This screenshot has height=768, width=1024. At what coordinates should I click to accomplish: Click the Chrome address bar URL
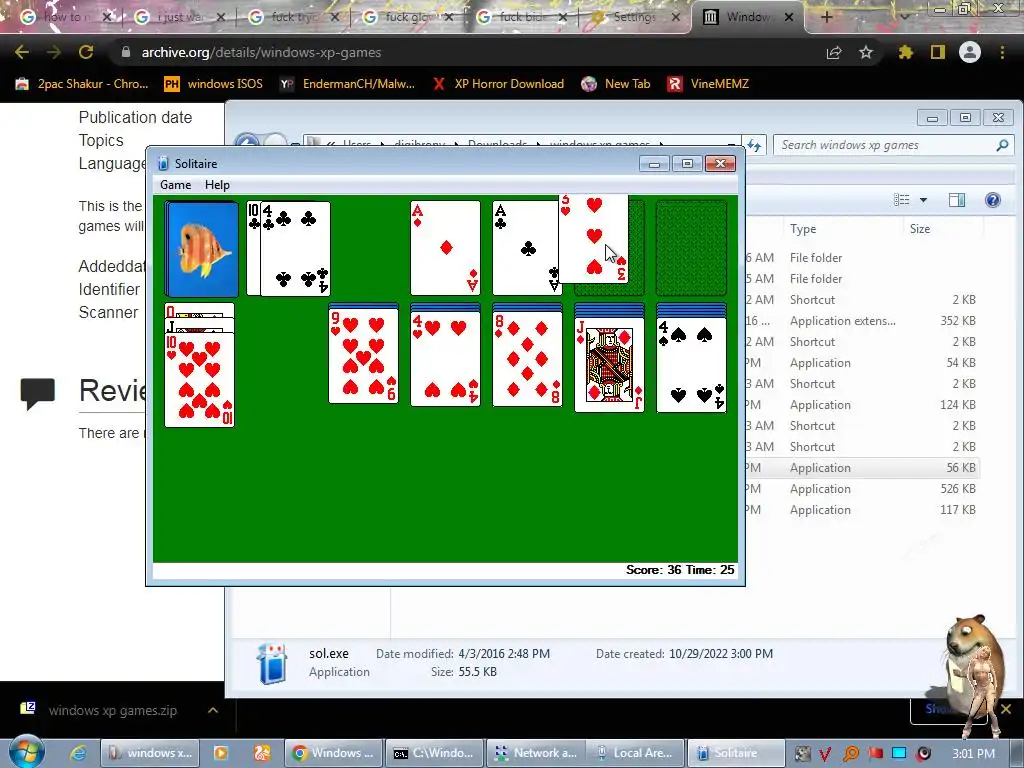coord(261,52)
